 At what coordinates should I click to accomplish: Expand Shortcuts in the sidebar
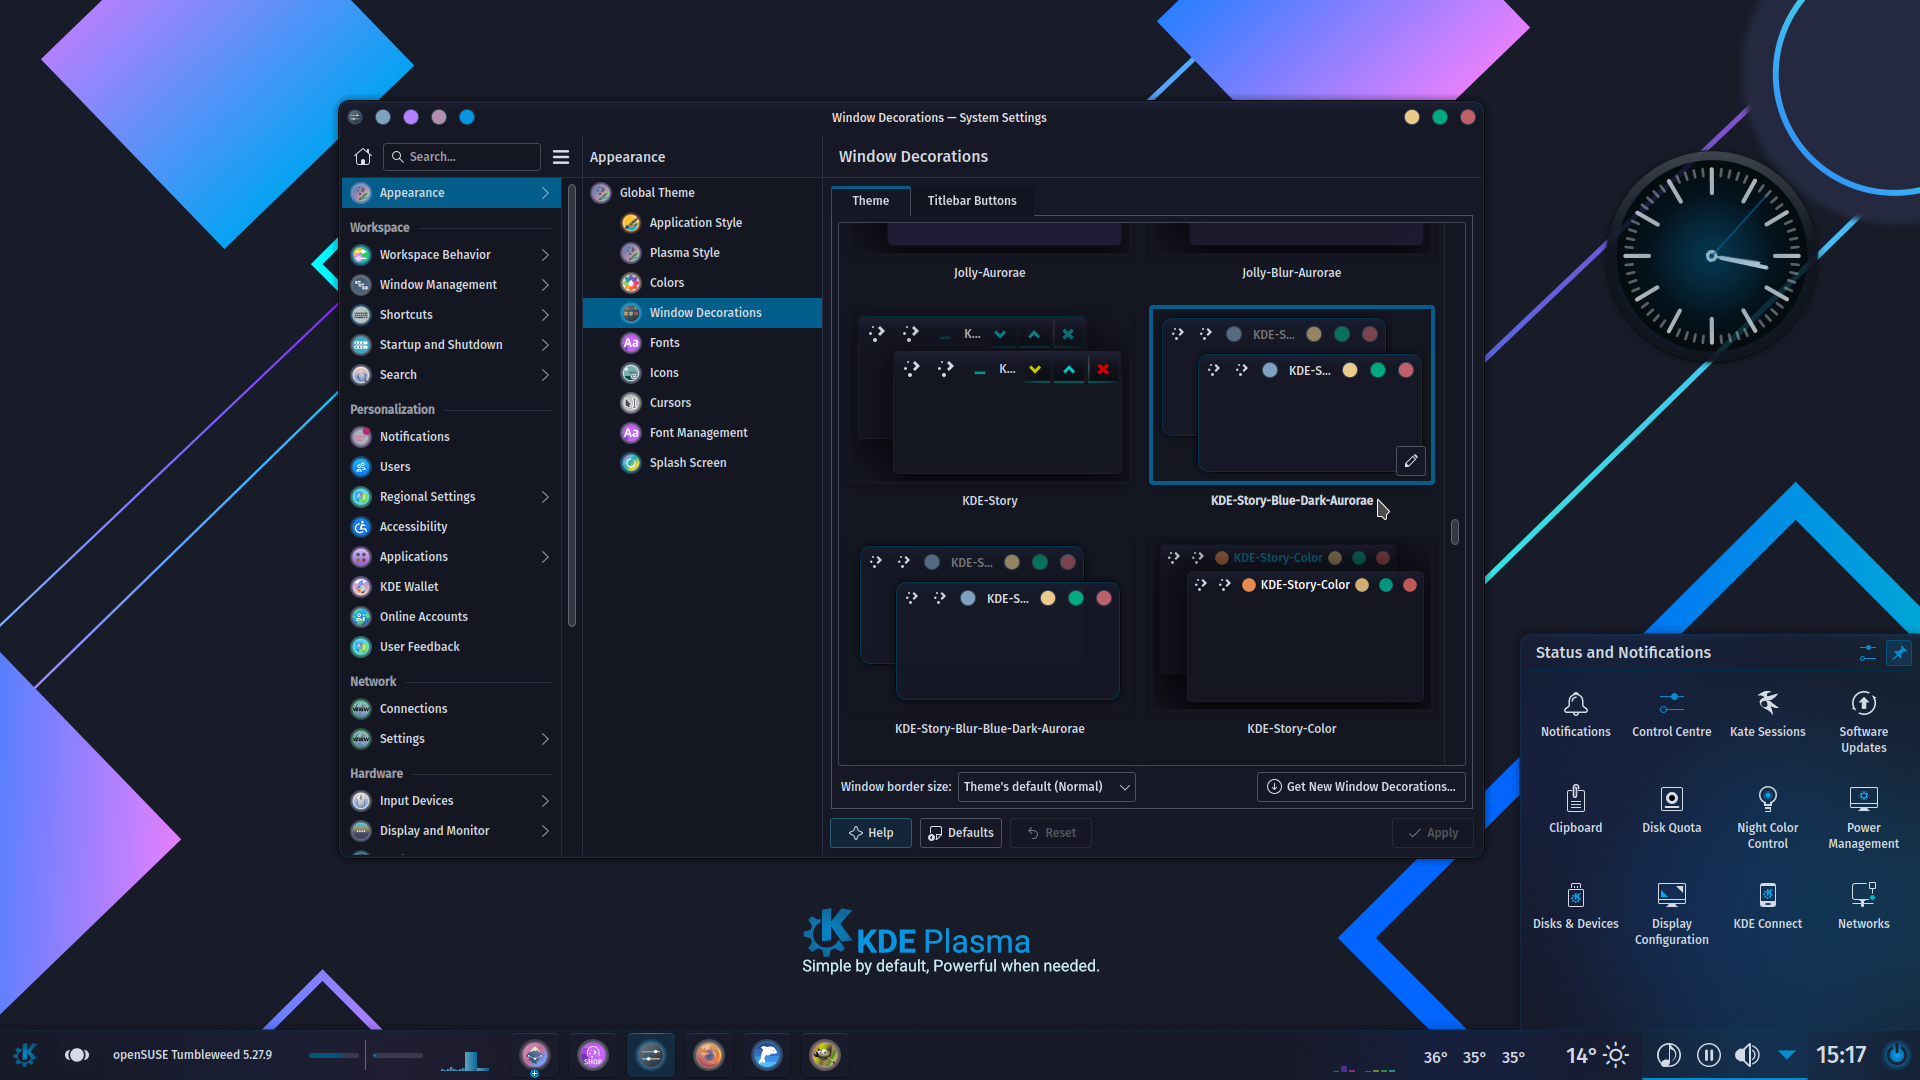pos(545,315)
